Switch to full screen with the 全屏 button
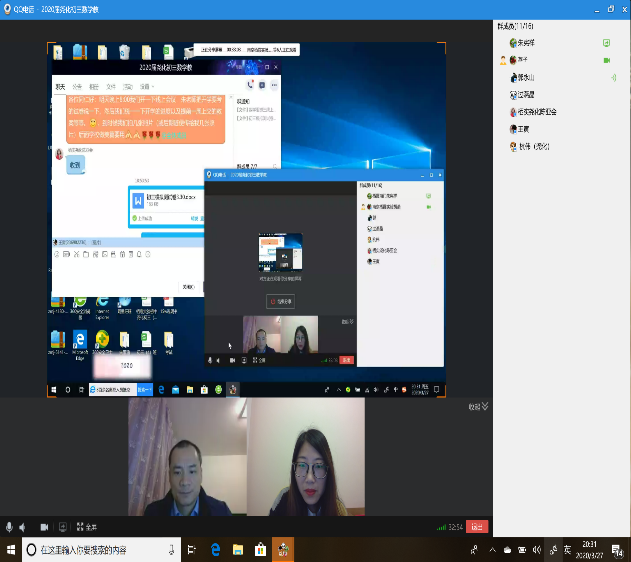The width and height of the screenshot is (631, 562). click(87, 527)
